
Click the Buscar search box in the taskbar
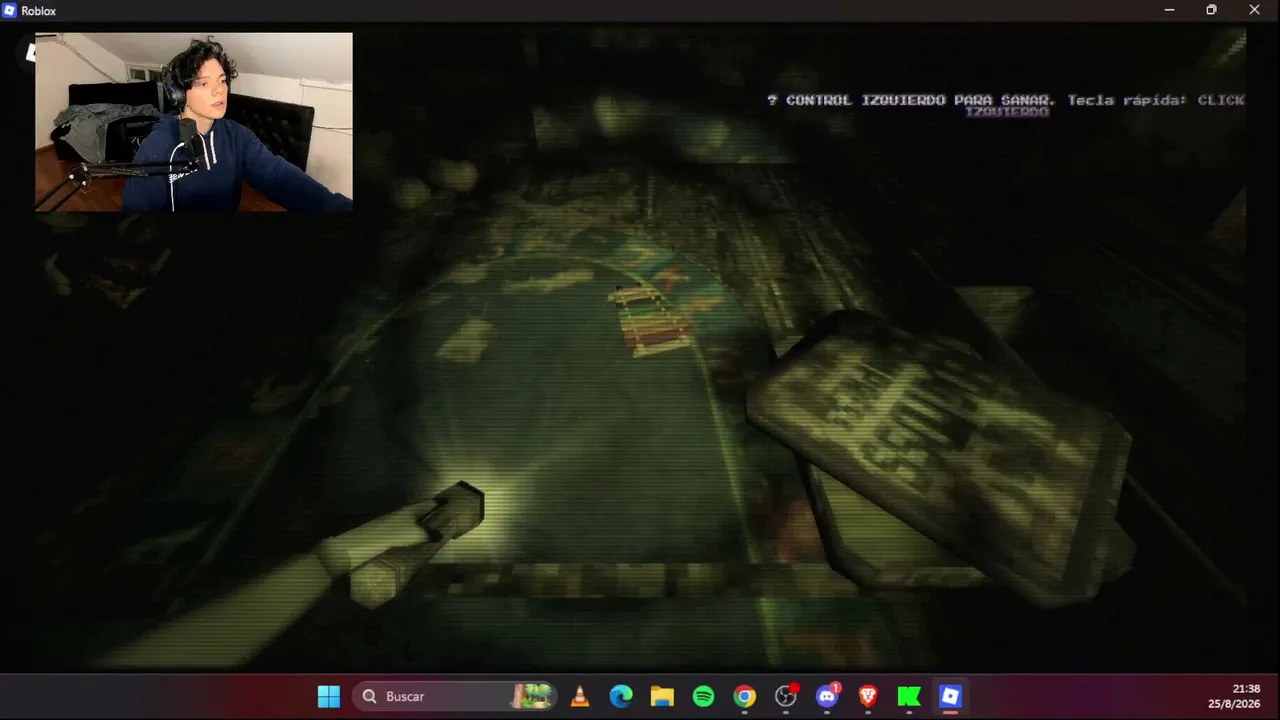pyautogui.click(x=455, y=696)
